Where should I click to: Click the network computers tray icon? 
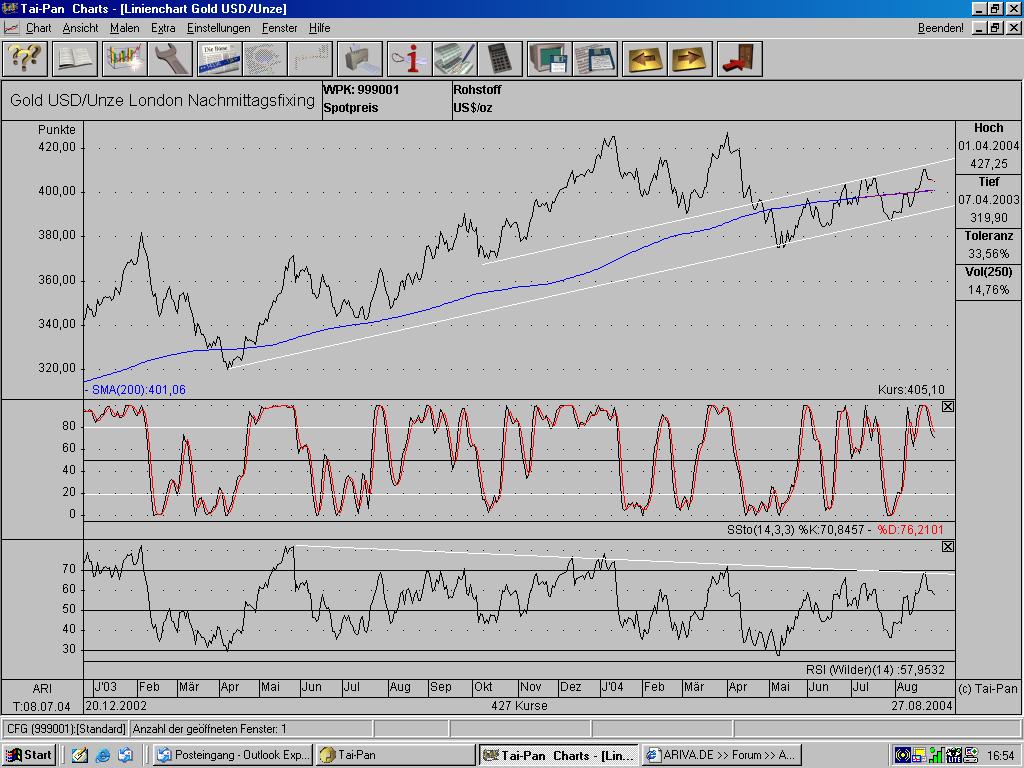click(970, 756)
